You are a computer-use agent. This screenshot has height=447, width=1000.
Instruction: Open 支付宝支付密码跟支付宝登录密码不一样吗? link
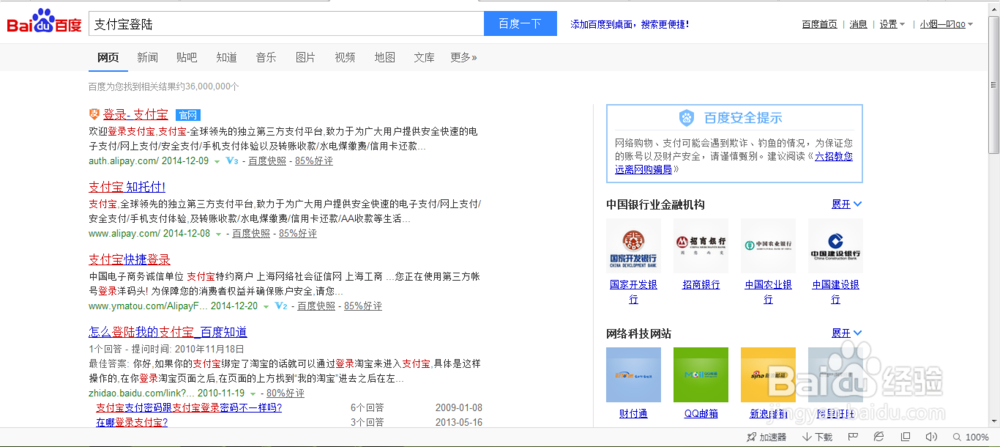(x=189, y=407)
